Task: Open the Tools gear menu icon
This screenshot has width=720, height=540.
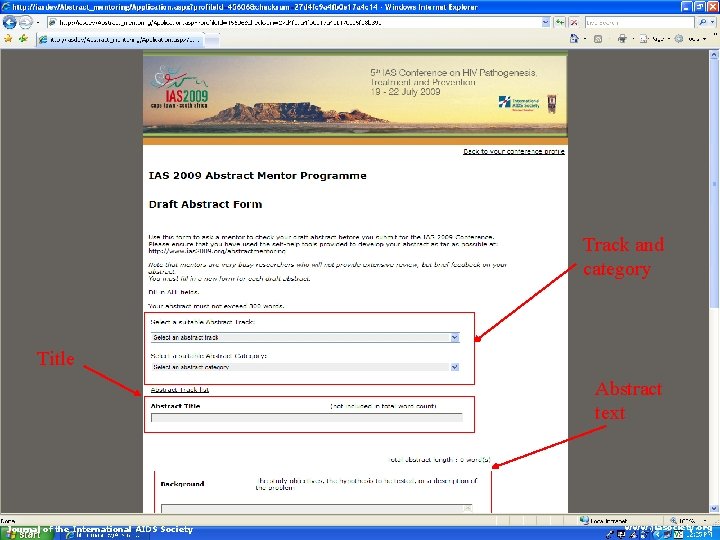Action: 679,39
